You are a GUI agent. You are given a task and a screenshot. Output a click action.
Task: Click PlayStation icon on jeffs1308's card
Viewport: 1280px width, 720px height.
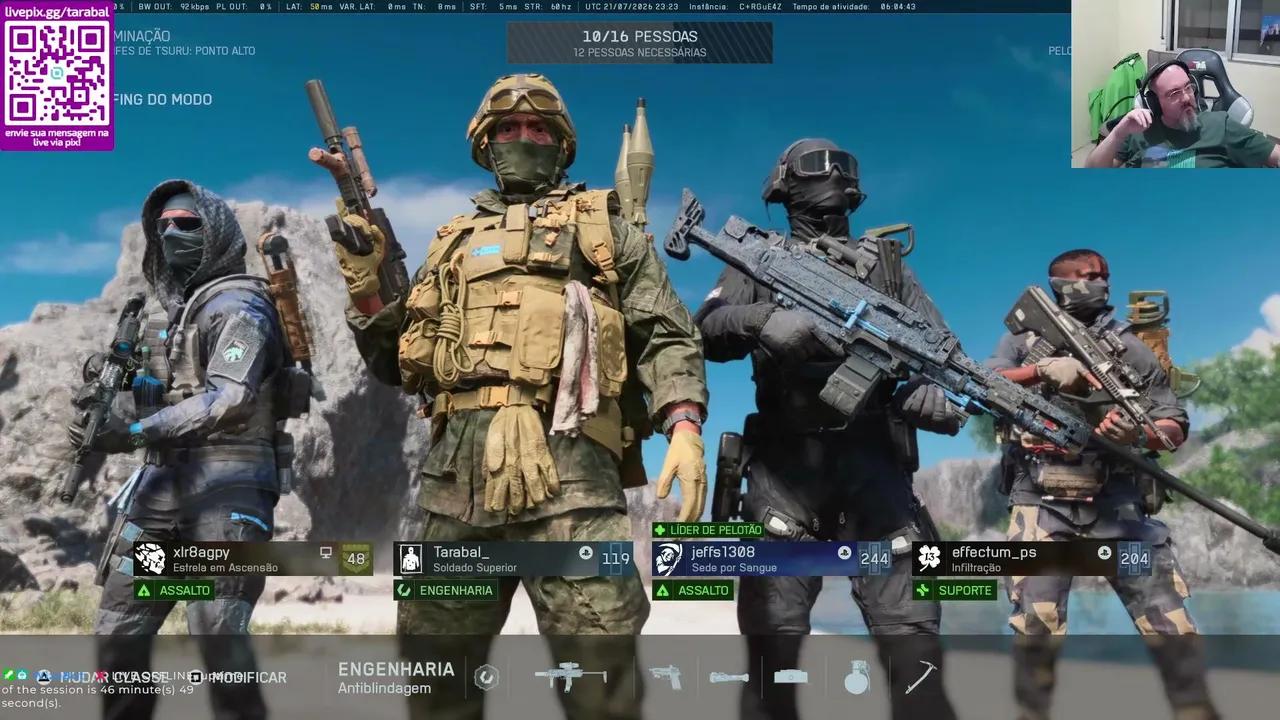tap(844, 552)
